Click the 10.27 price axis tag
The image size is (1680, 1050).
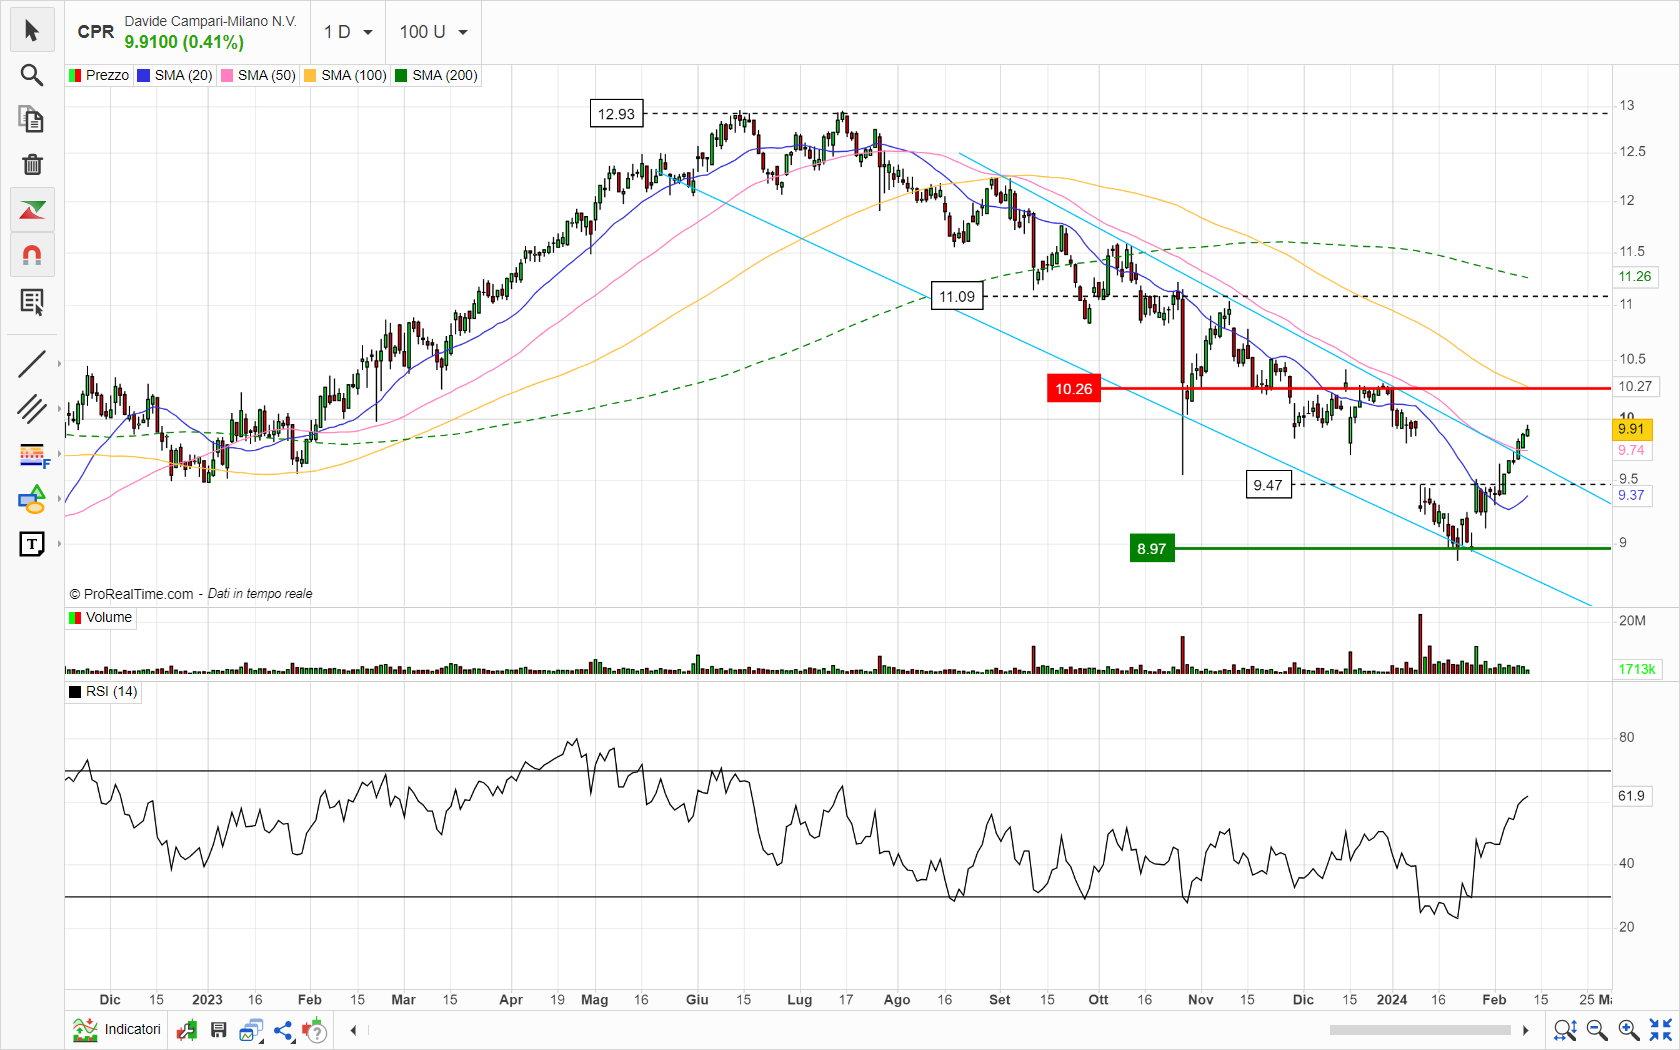(1636, 386)
